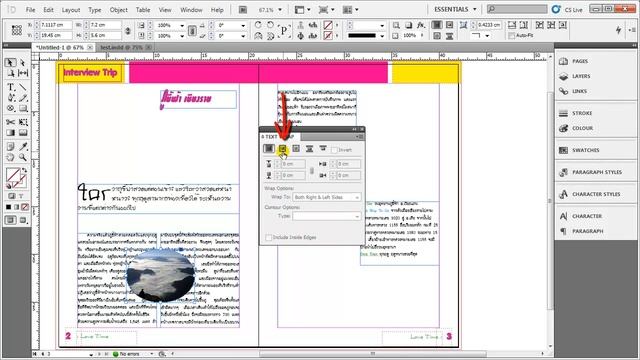Image resolution: width=640 pixels, height=360 pixels.
Task: Select the Eyedropper tool
Action: (x=23, y=147)
